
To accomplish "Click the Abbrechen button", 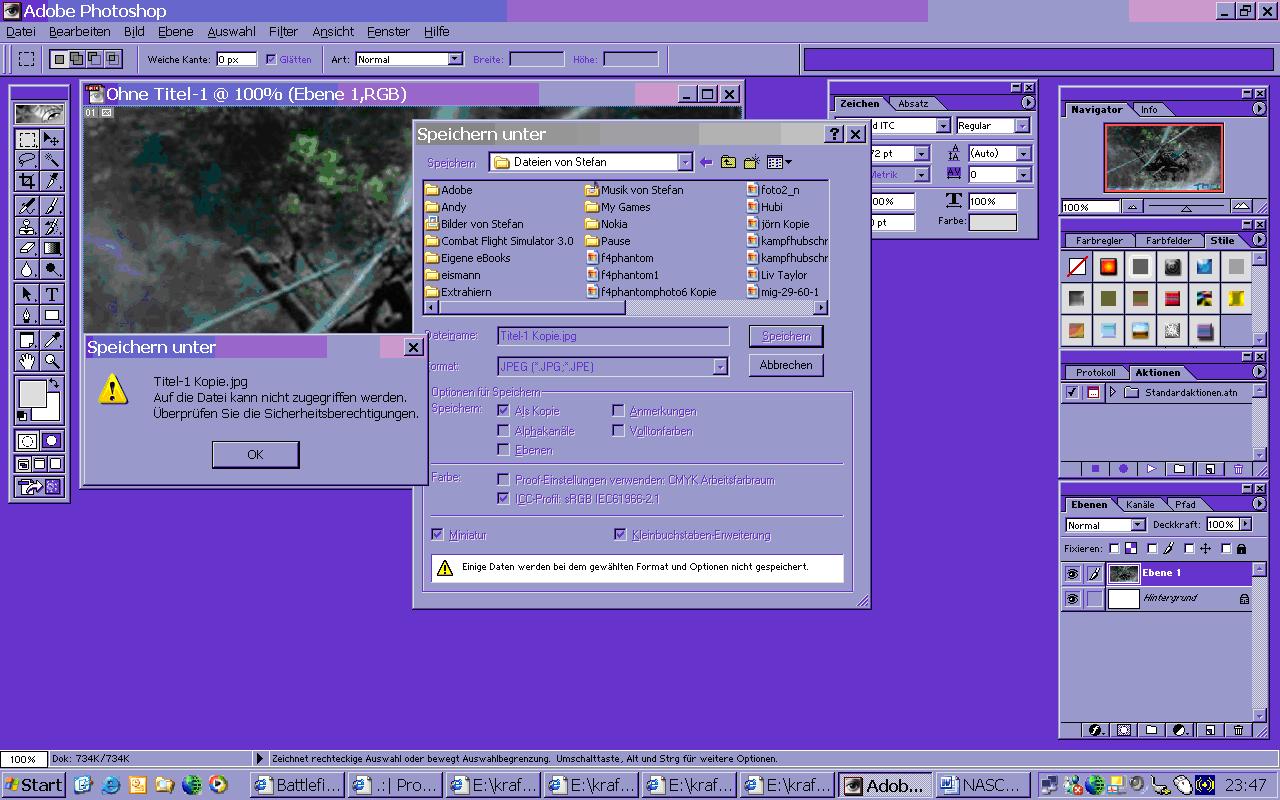I will [786, 365].
